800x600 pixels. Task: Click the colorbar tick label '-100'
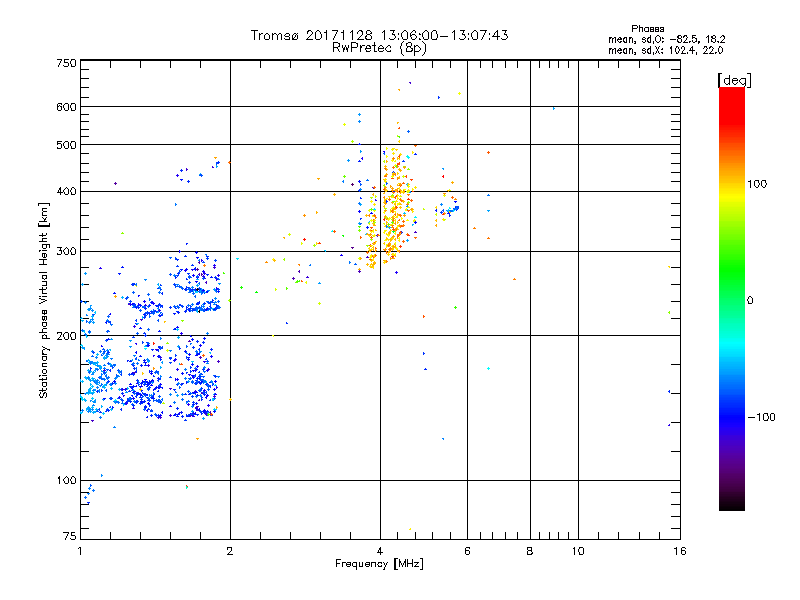tap(761, 417)
